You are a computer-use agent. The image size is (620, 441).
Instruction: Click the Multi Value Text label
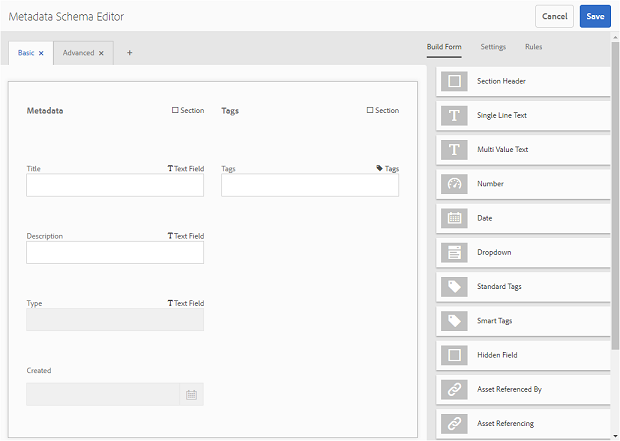coord(503,150)
